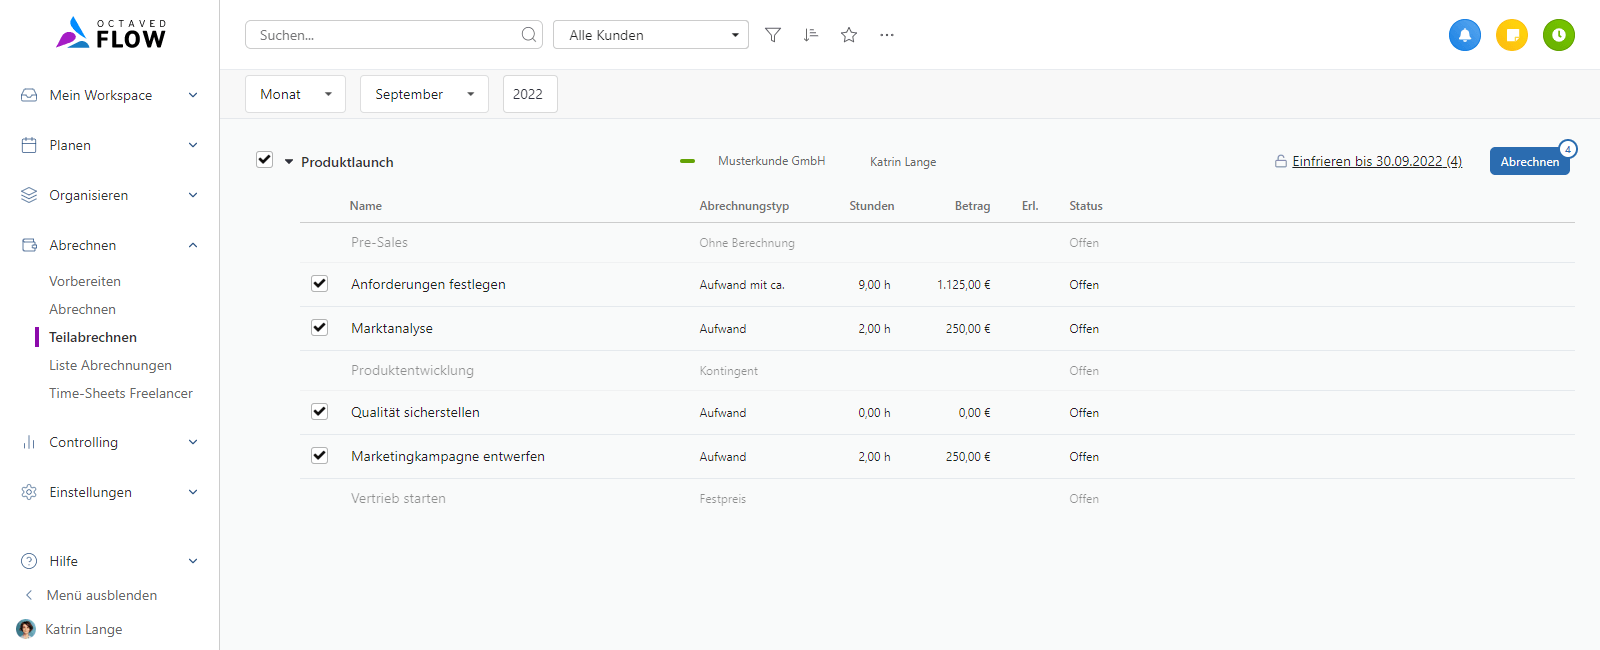
Task: Click the Planen calendar icon
Action: coord(29,145)
